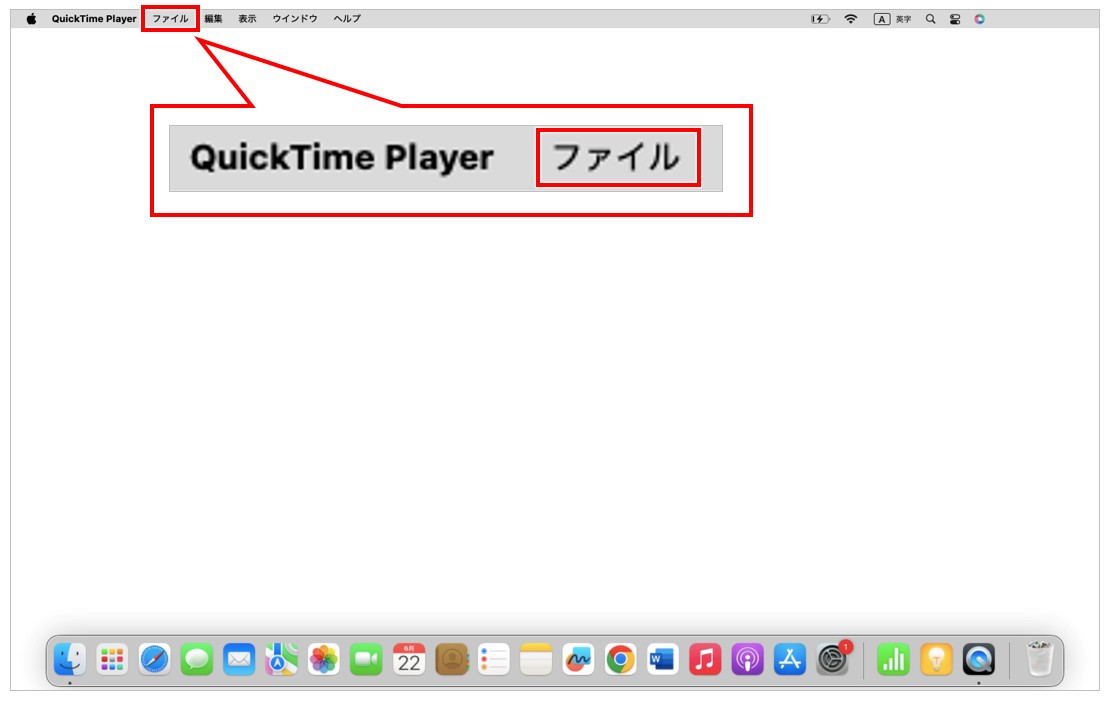Open Maps from the Dock
Image resolution: width=1108 pixels, height=701 pixels.
click(x=281, y=659)
